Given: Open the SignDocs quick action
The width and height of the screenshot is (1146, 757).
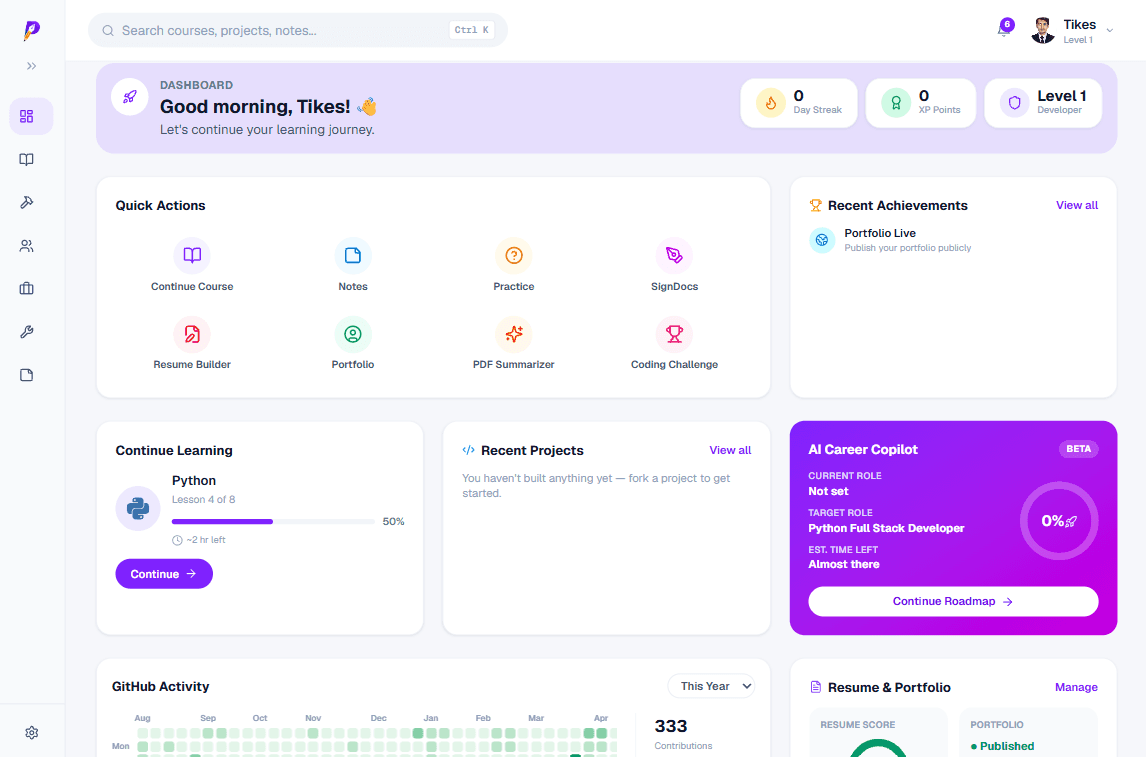Looking at the screenshot, I should [675, 265].
